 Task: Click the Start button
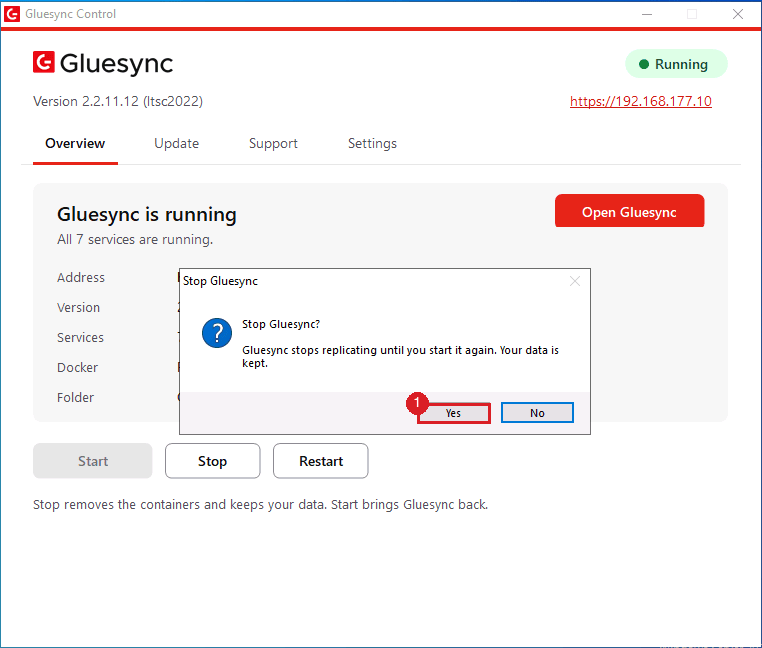click(92, 461)
